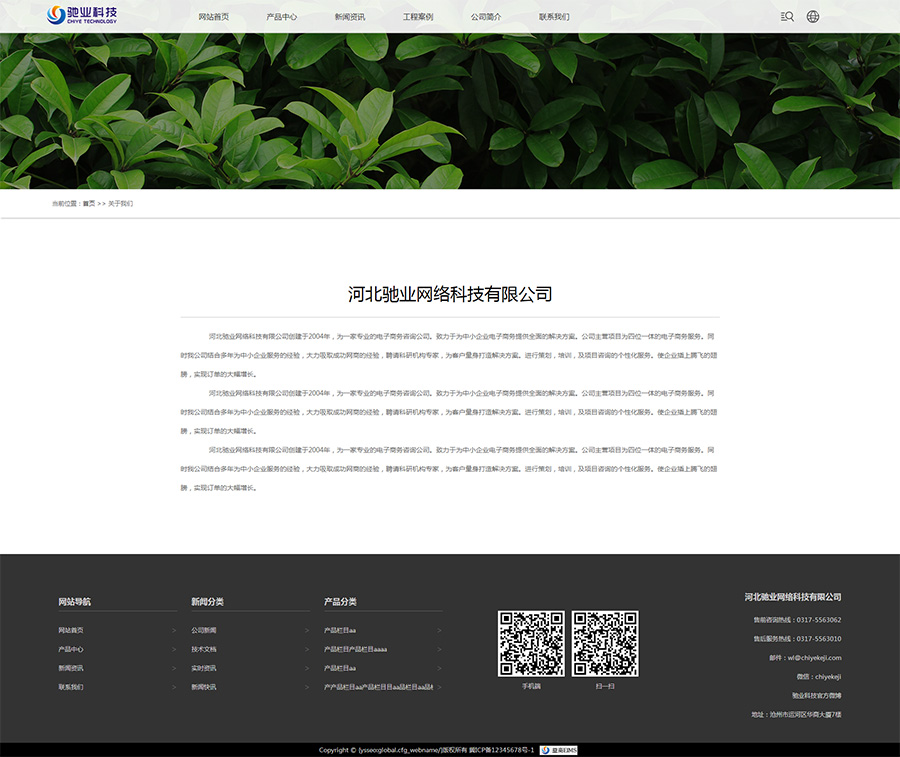
Task: Click the arrow on the last 产品分类 row
Action: pyautogui.click(x=440, y=687)
